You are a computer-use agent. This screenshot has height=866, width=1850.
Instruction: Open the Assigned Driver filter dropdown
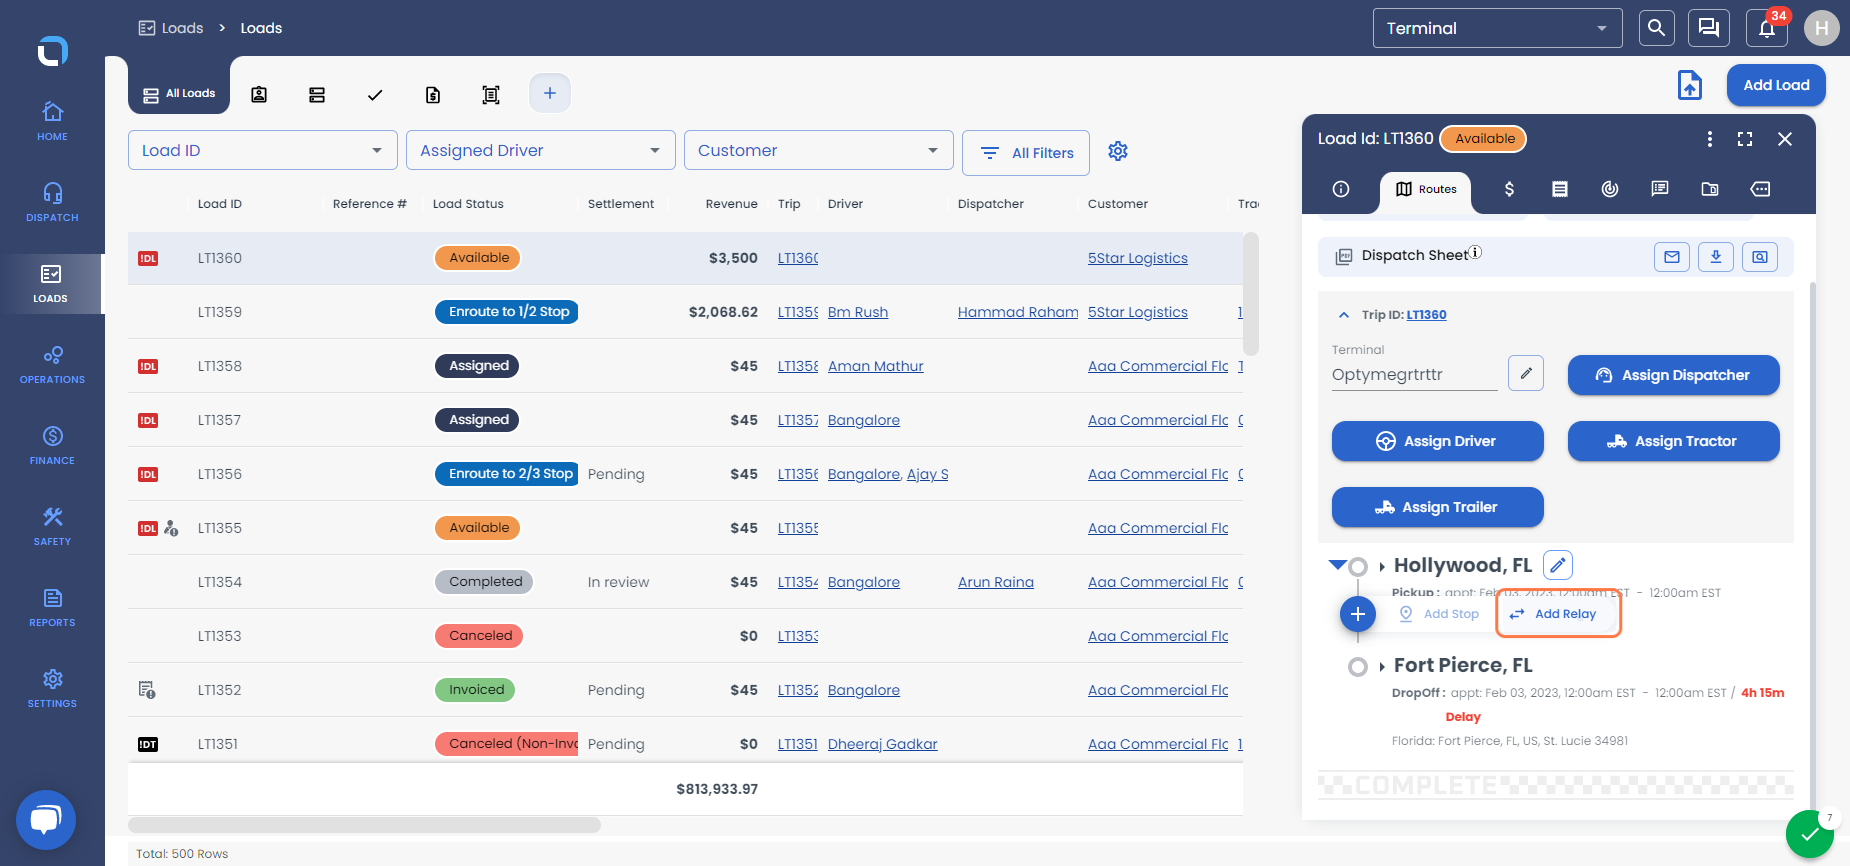[x=541, y=150]
